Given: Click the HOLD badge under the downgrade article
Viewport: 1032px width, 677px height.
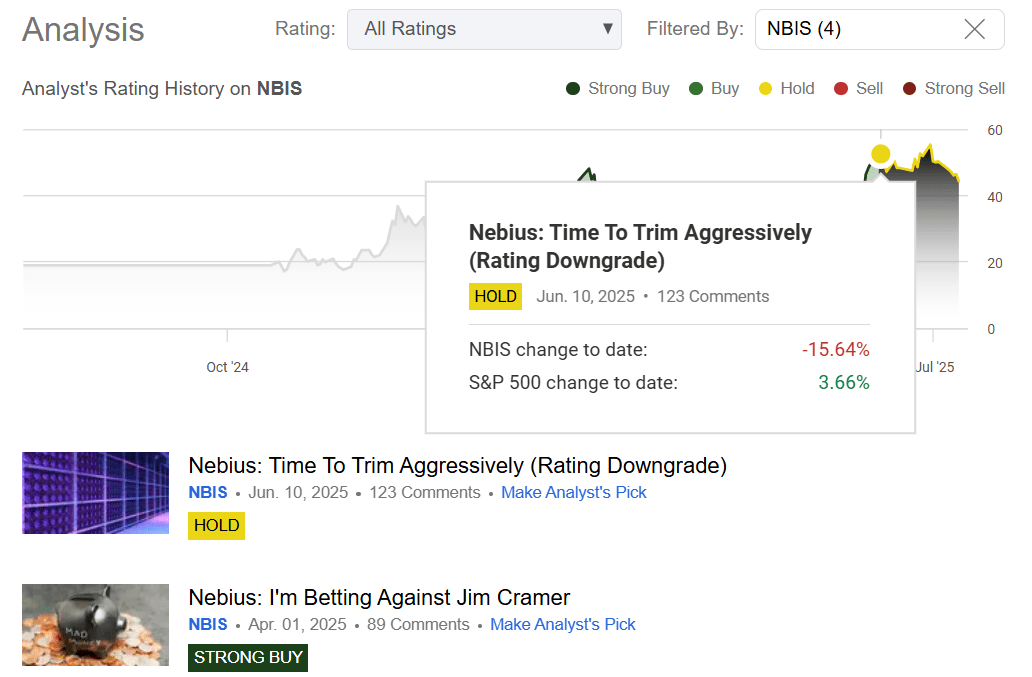Looking at the screenshot, I should (x=216, y=525).
